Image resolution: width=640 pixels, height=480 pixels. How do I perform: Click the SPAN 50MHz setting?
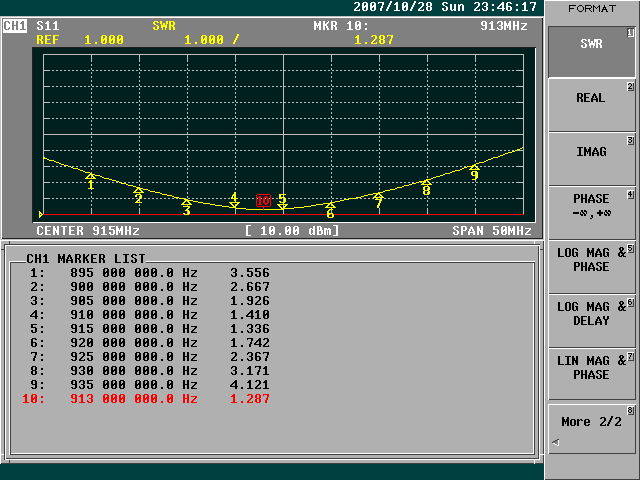click(492, 231)
